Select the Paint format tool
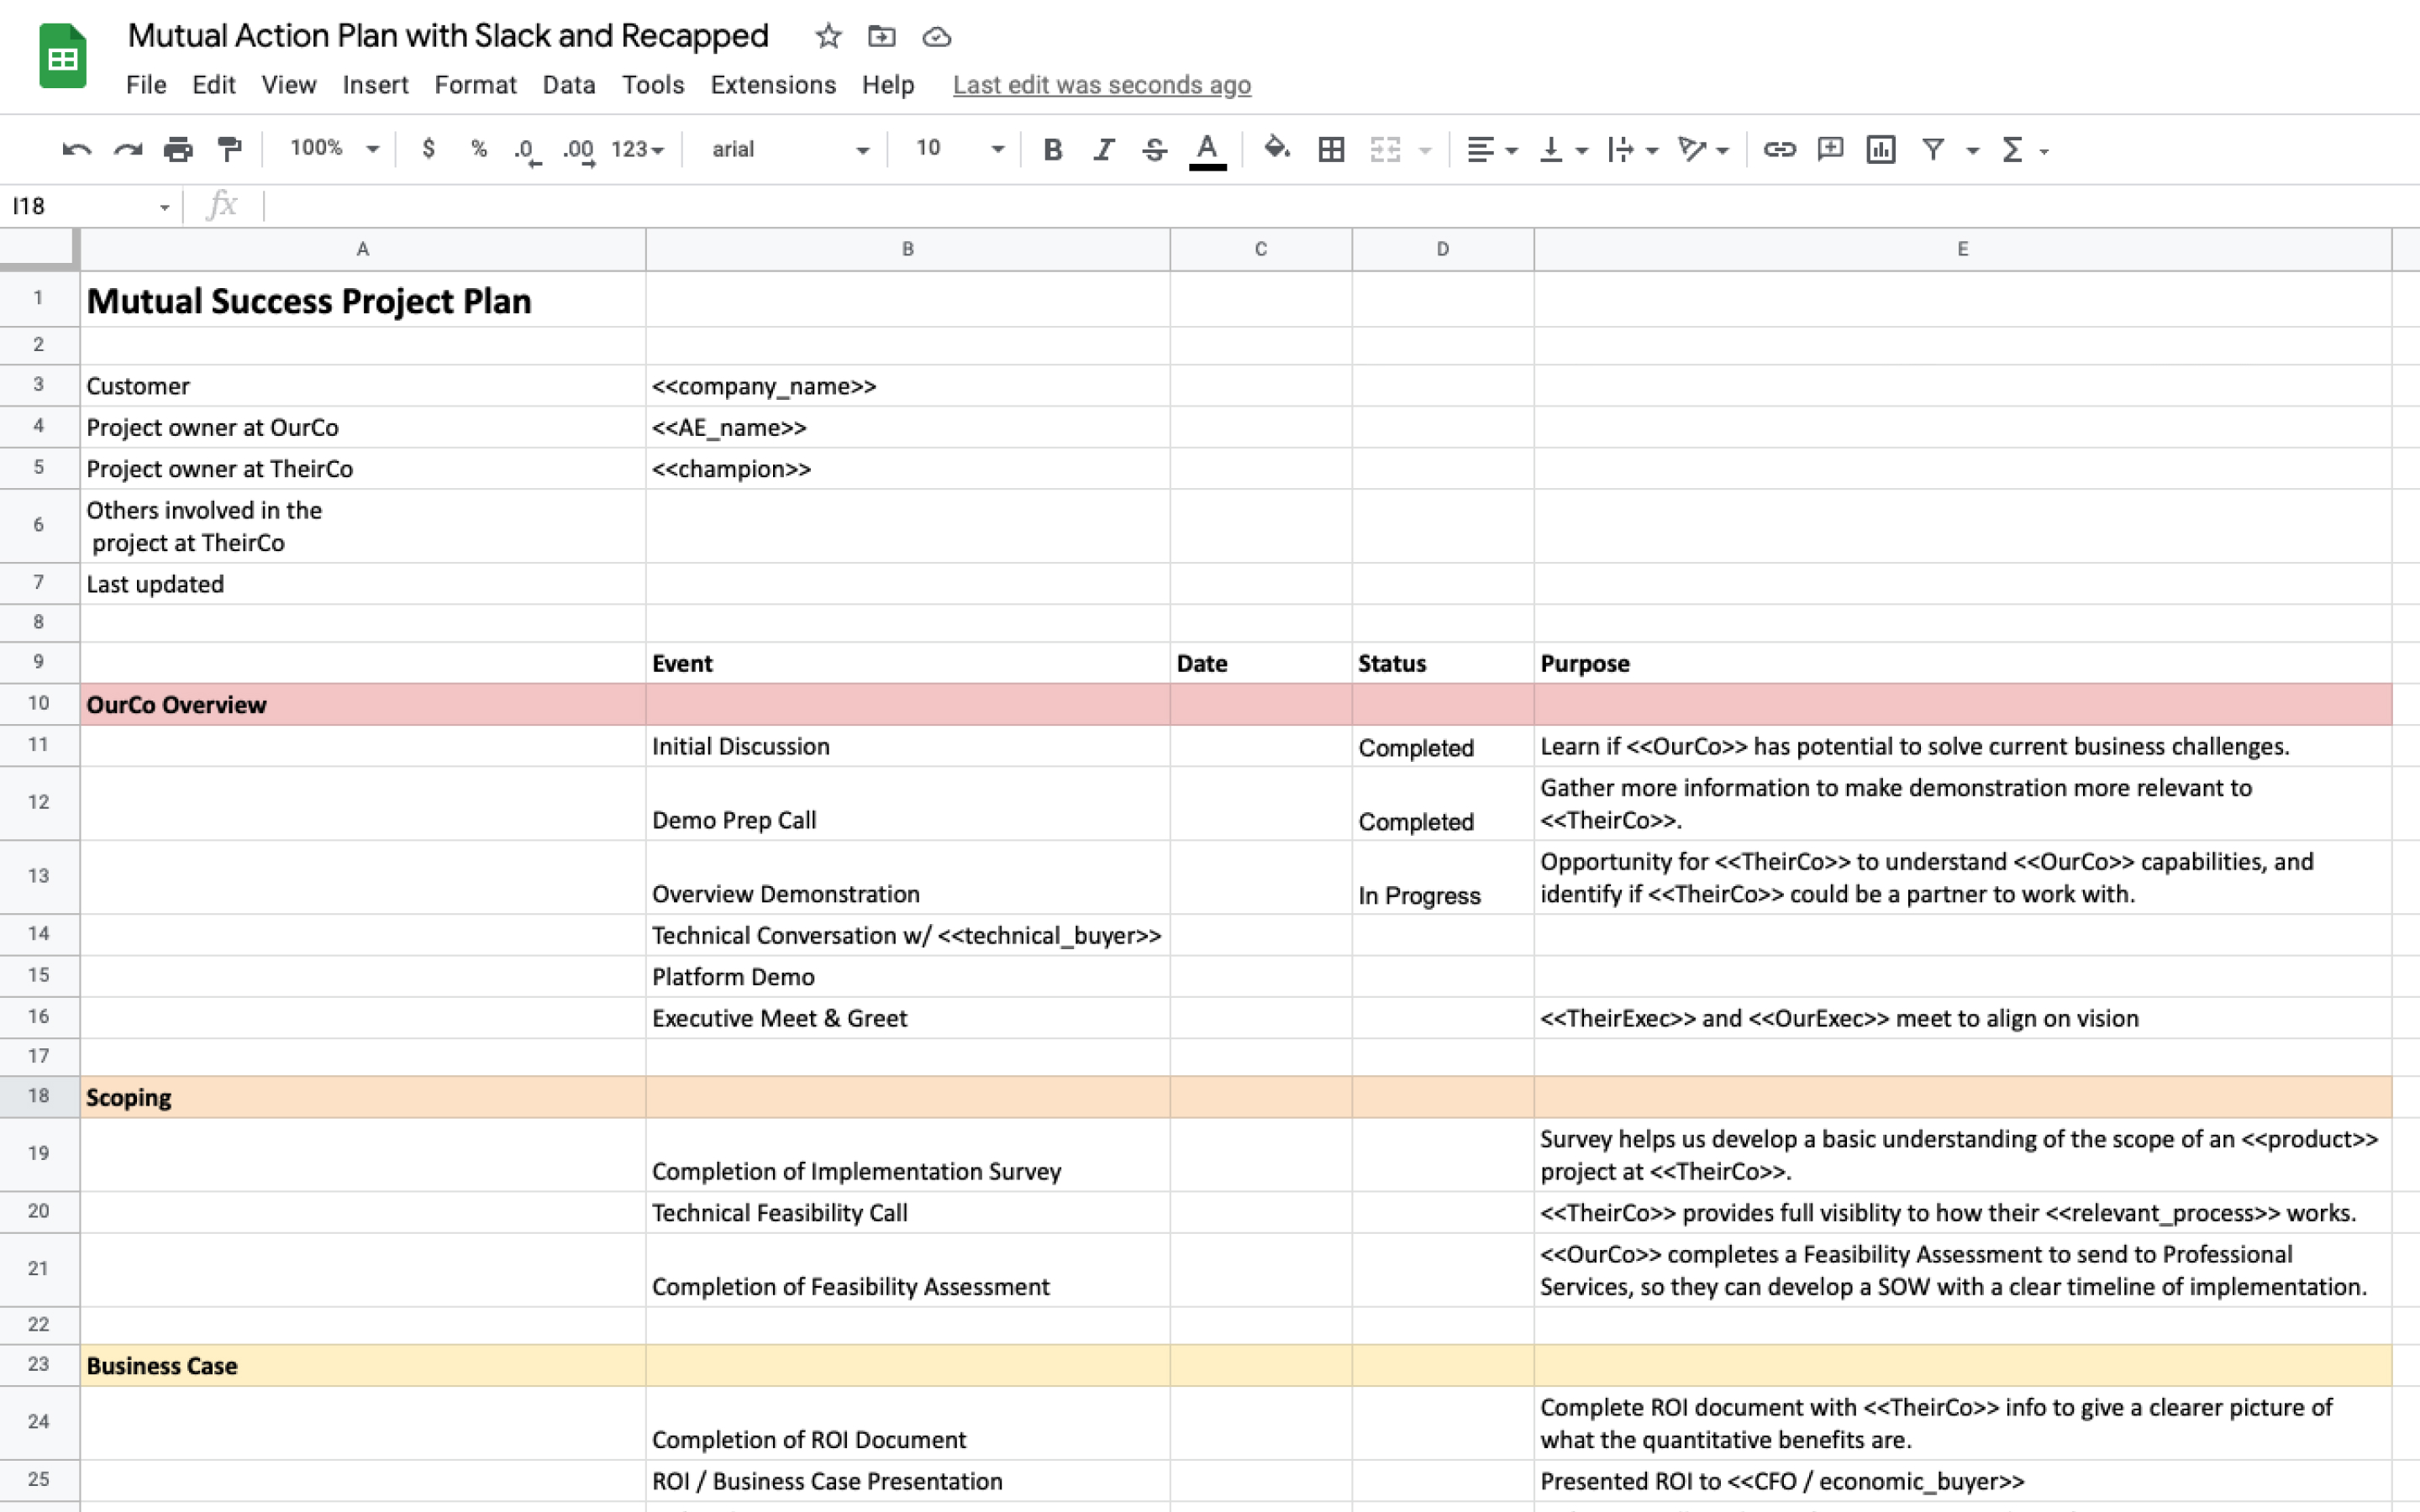The width and height of the screenshot is (2420, 1512). (x=229, y=150)
